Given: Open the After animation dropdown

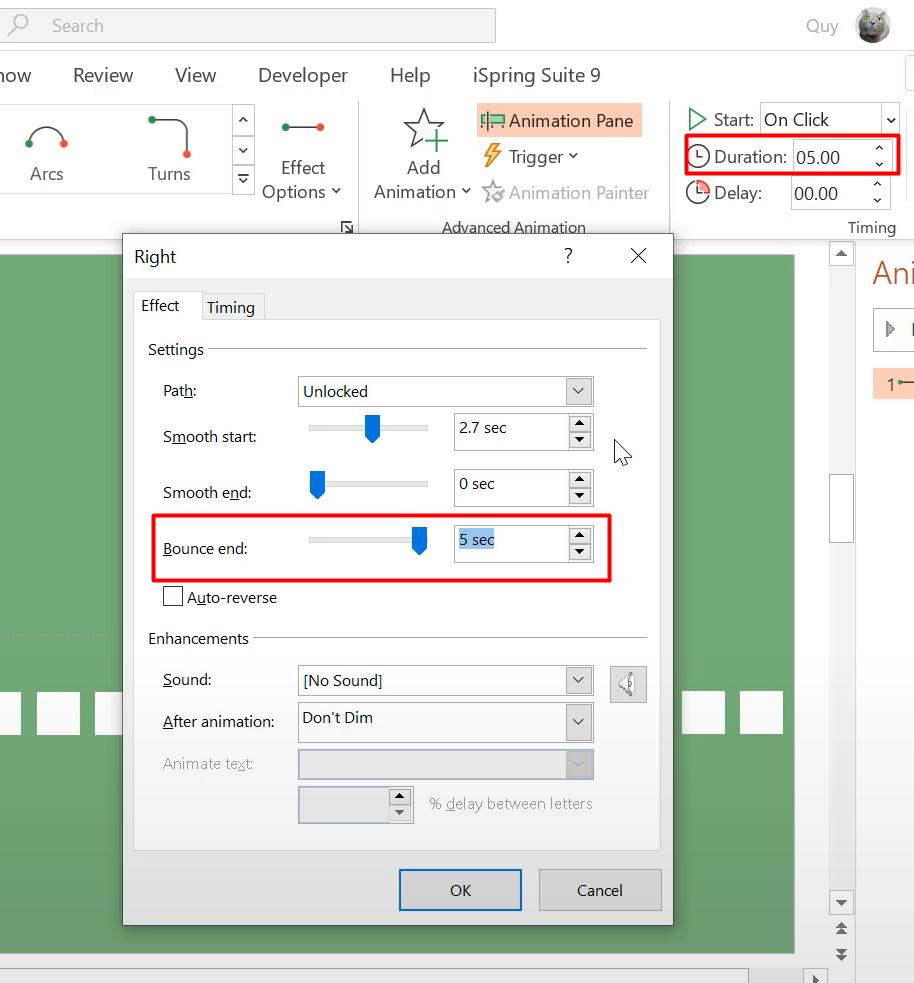Looking at the screenshot, I should pyautogui.click(x=578, y=722).
